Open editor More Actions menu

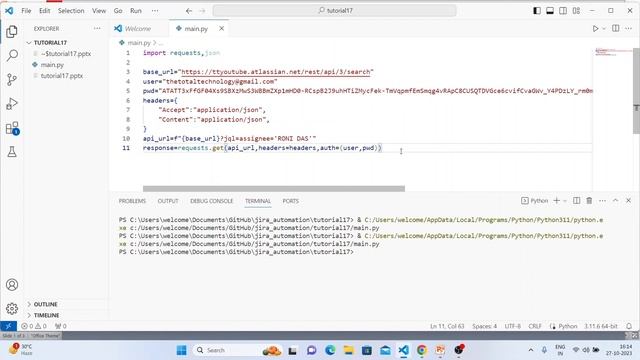click(628, 28)
